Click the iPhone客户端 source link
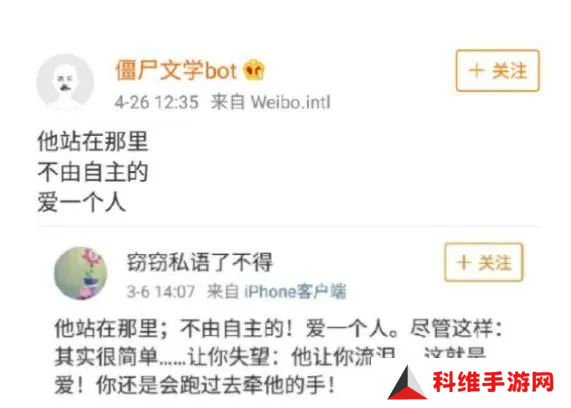Screen dimensions: 571x408 pos(295,291)
